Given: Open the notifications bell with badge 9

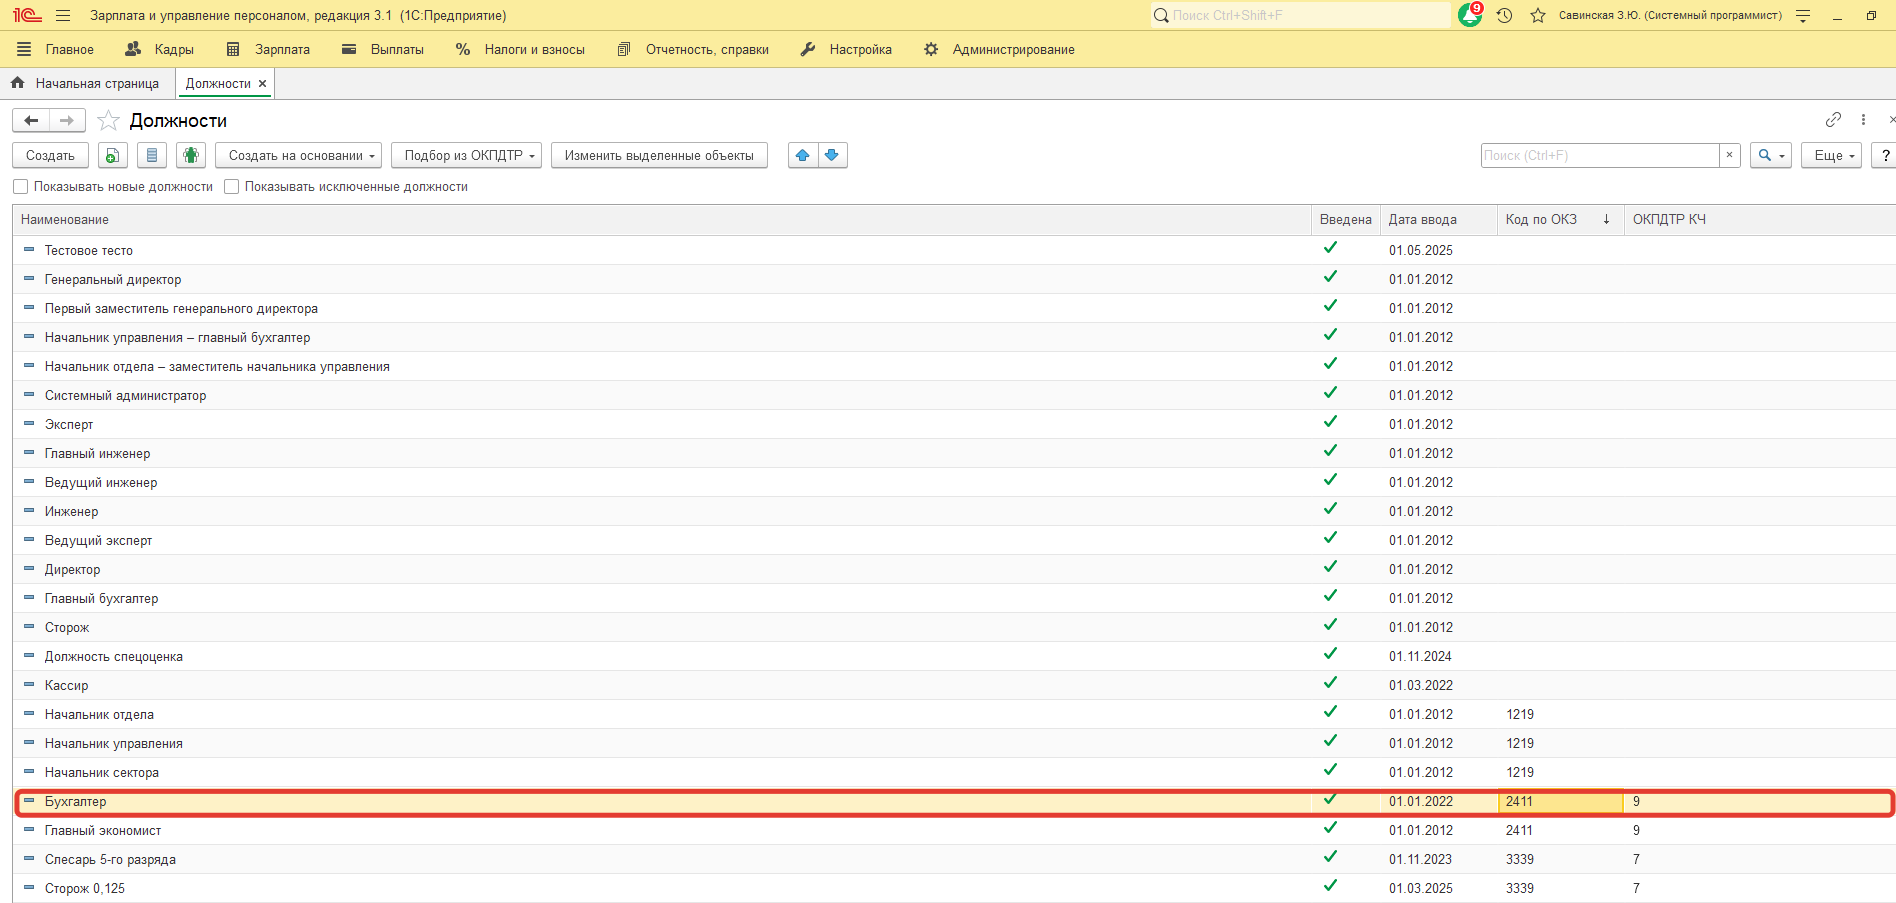Looking at the screenshot, I should (x=1470, y=15).
